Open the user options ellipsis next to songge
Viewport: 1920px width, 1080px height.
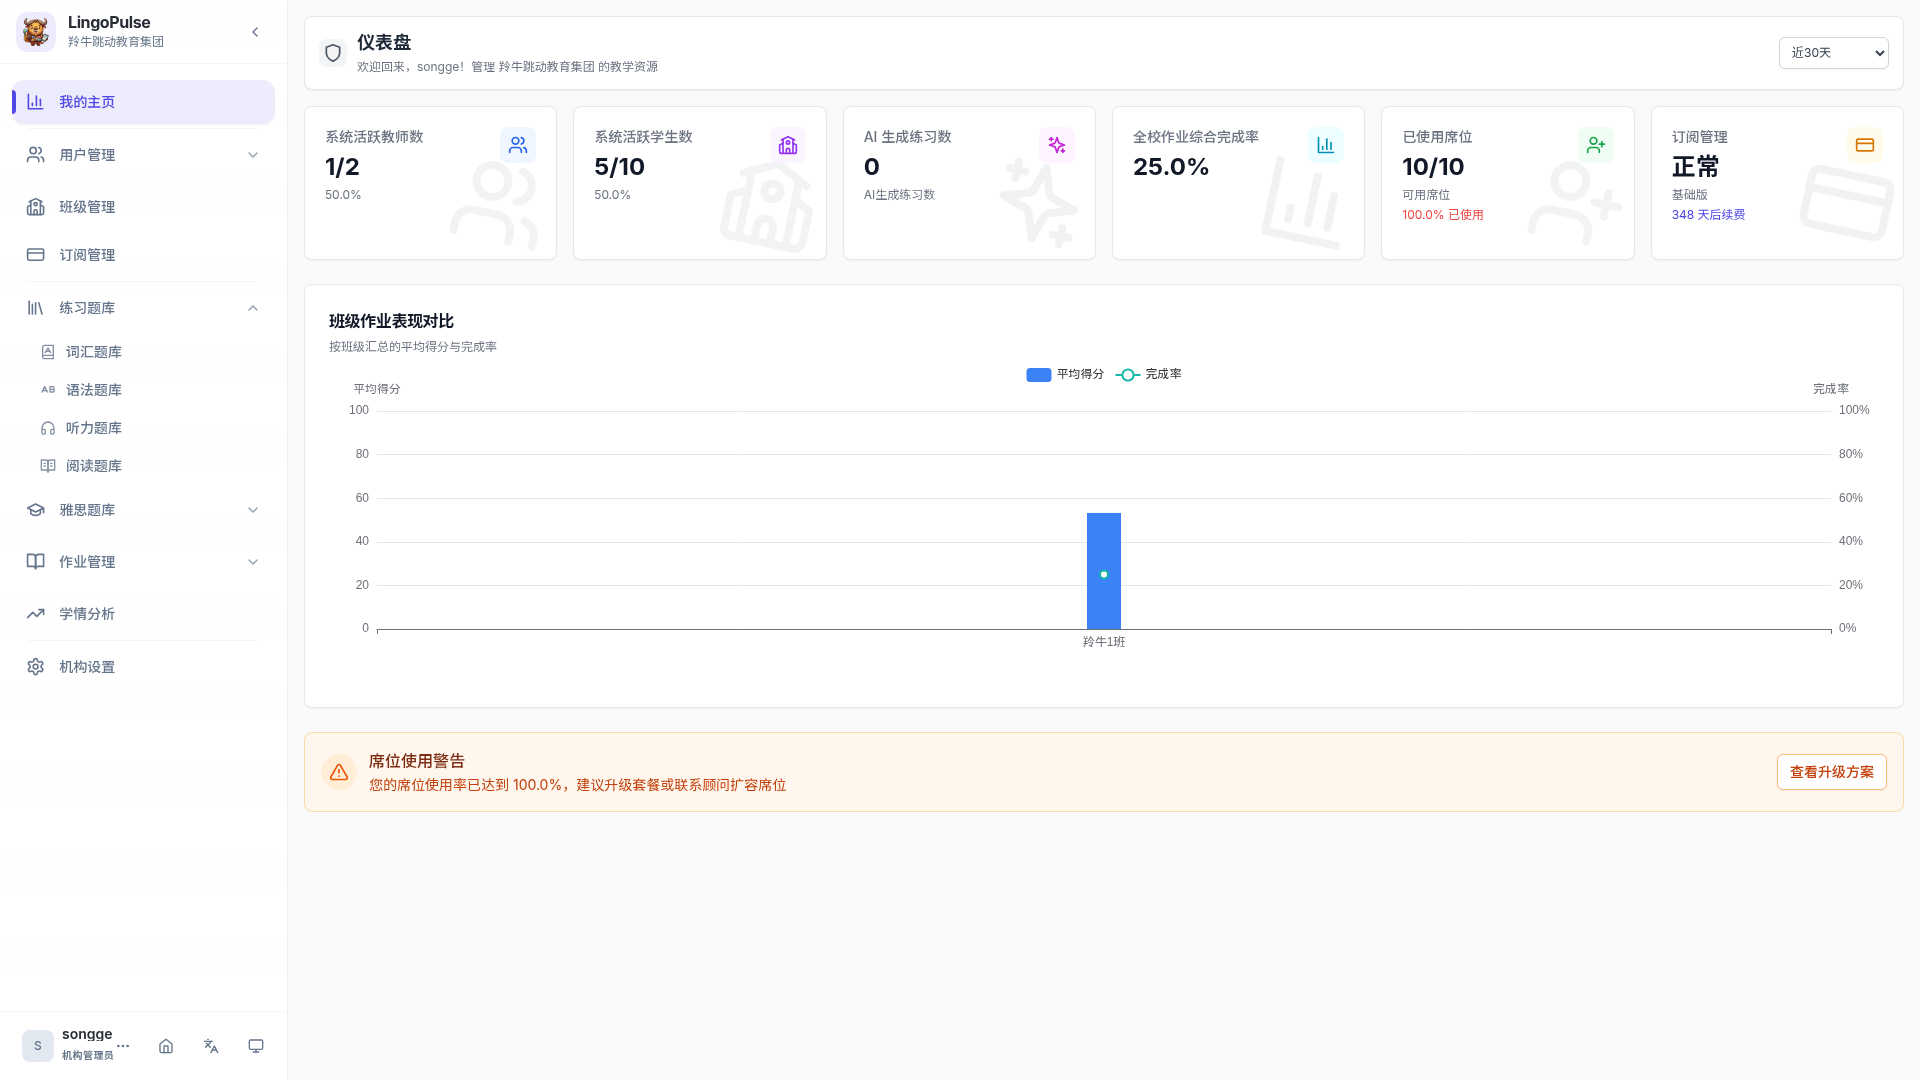point(123,1046)
